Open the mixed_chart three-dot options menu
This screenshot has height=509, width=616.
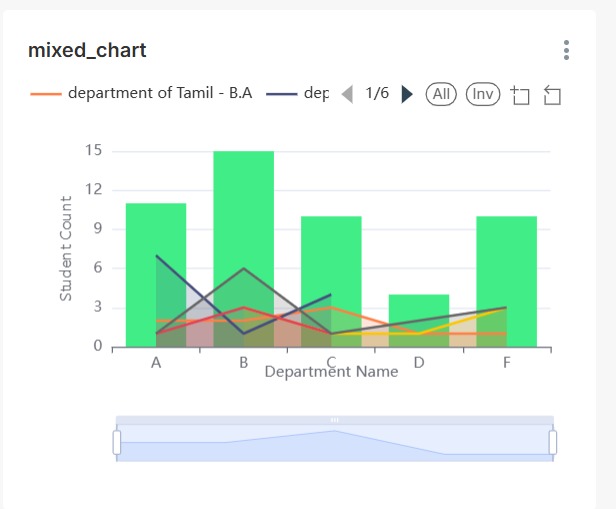click(566, 50)
